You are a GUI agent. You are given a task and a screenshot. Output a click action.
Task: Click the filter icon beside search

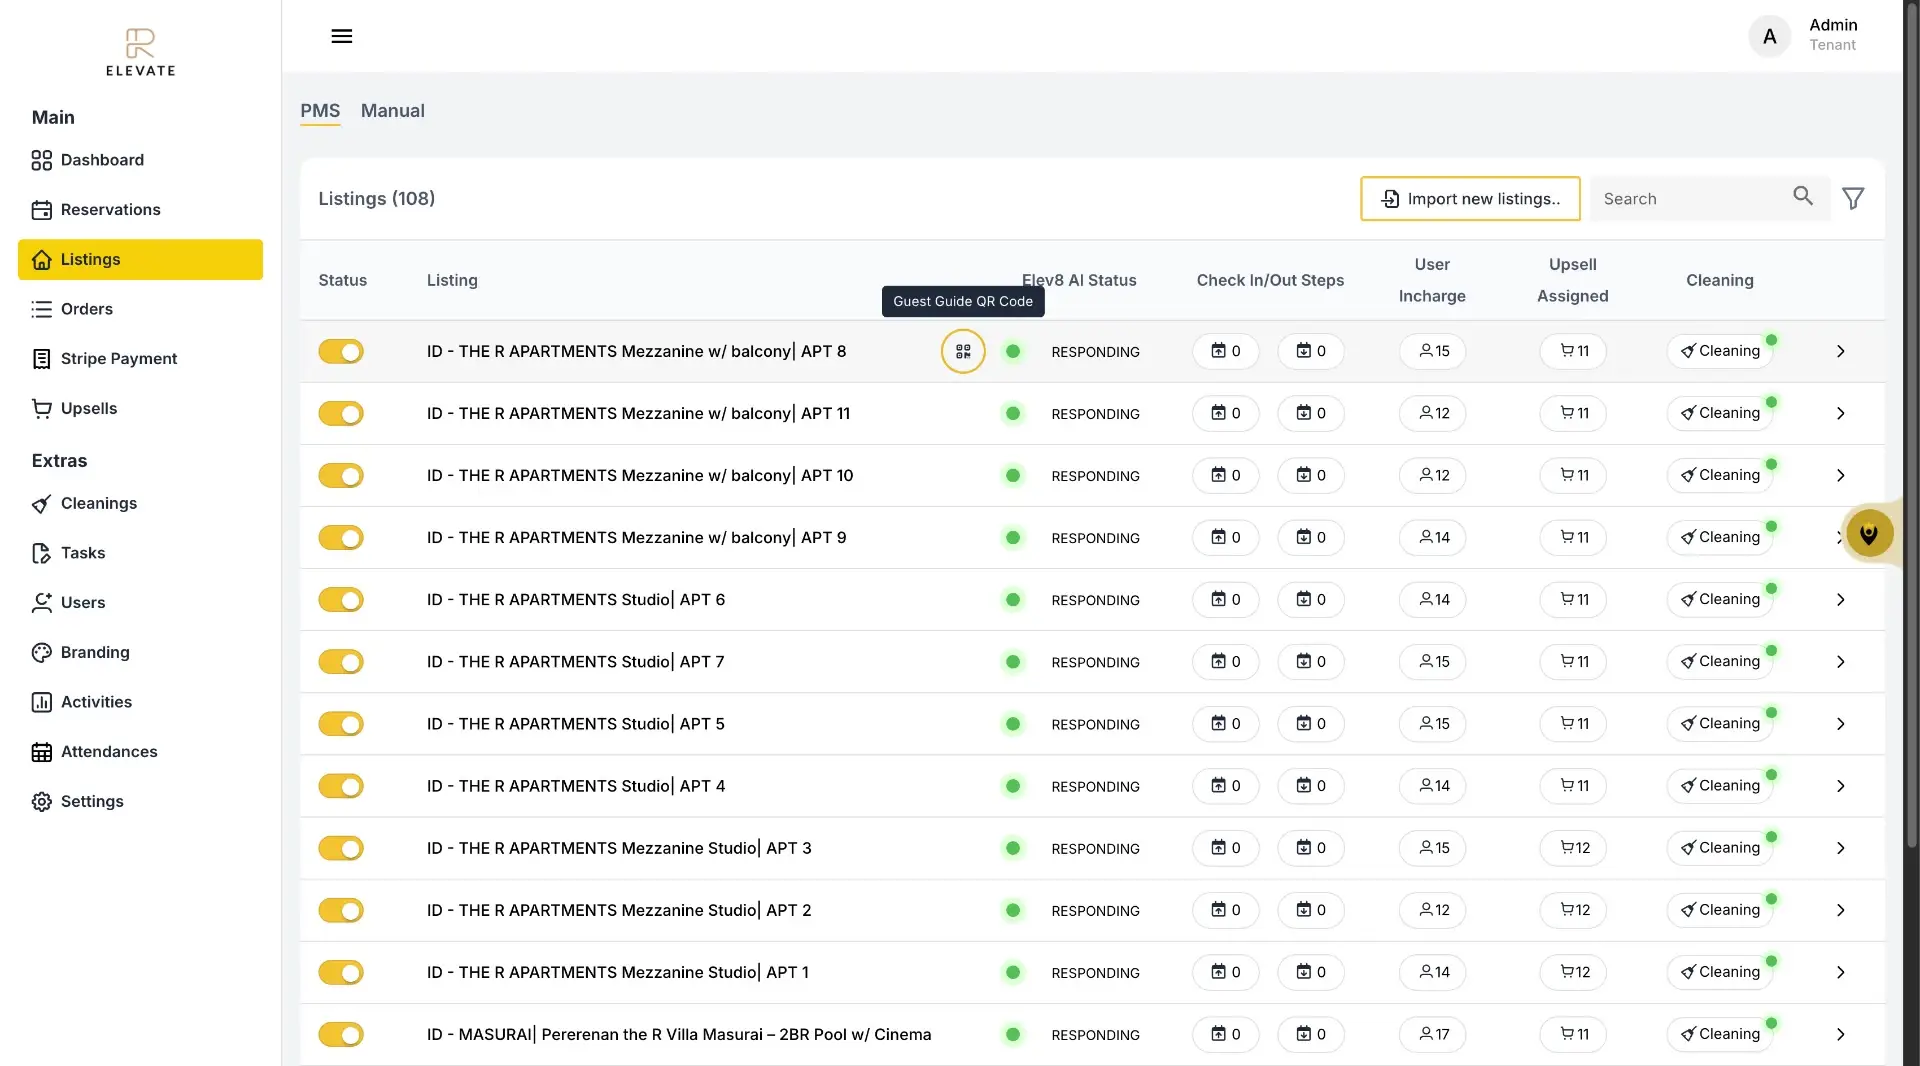tap(1853, 198)
